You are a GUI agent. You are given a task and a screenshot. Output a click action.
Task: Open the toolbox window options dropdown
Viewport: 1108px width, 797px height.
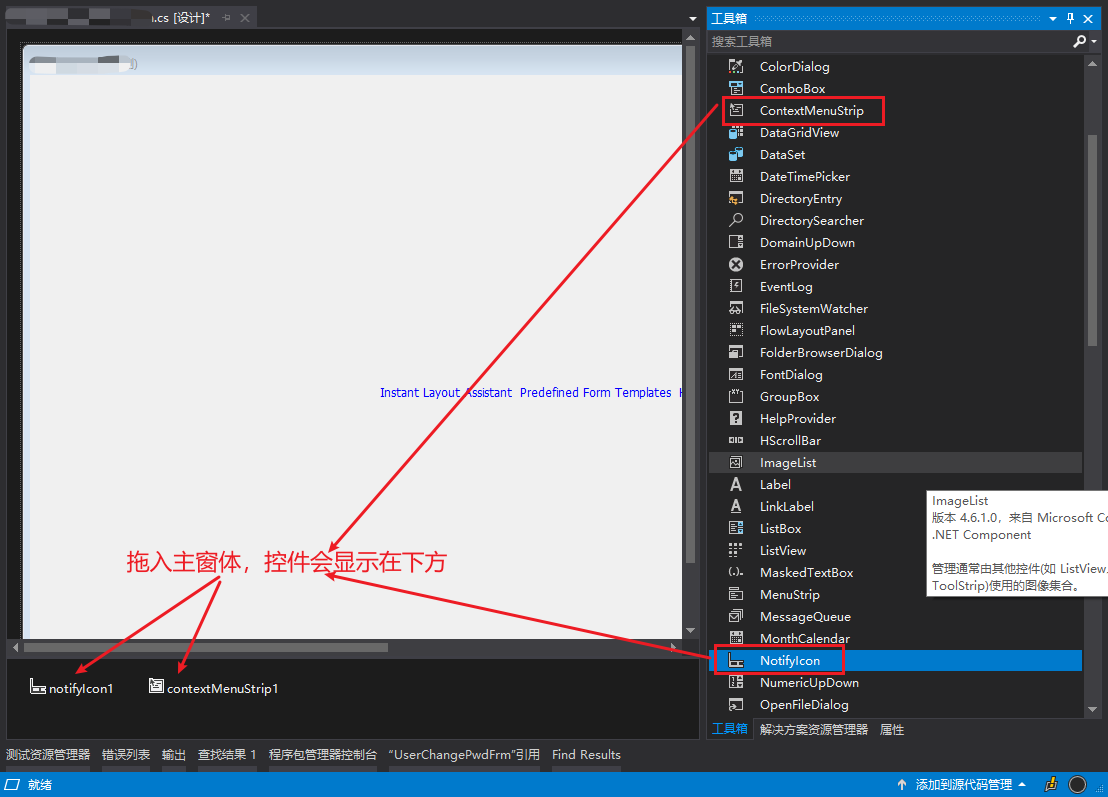coord(1052,18)
